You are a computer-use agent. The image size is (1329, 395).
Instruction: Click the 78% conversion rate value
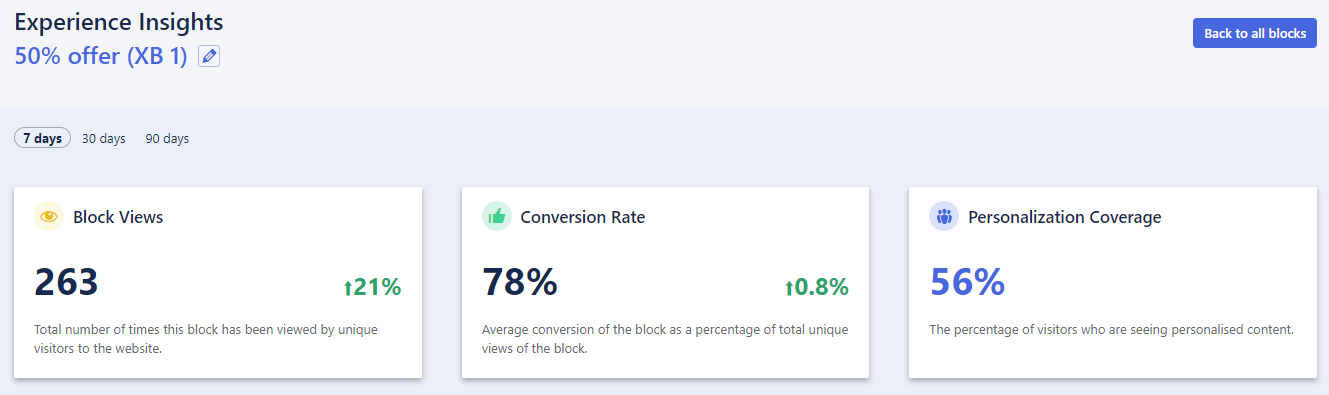(x=520, y=282)
